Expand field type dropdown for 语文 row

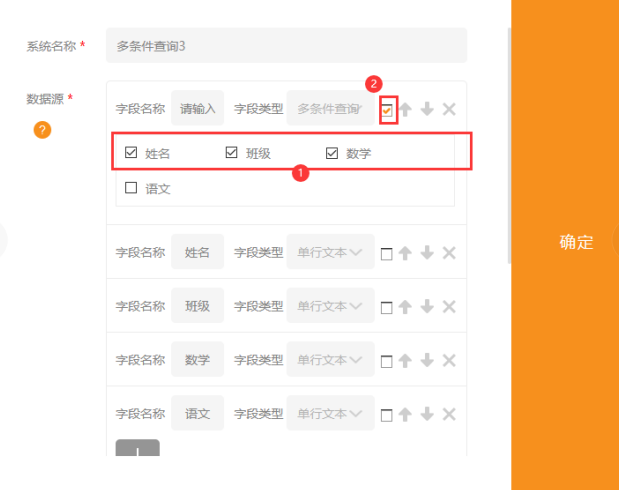[x=330, y=413]
